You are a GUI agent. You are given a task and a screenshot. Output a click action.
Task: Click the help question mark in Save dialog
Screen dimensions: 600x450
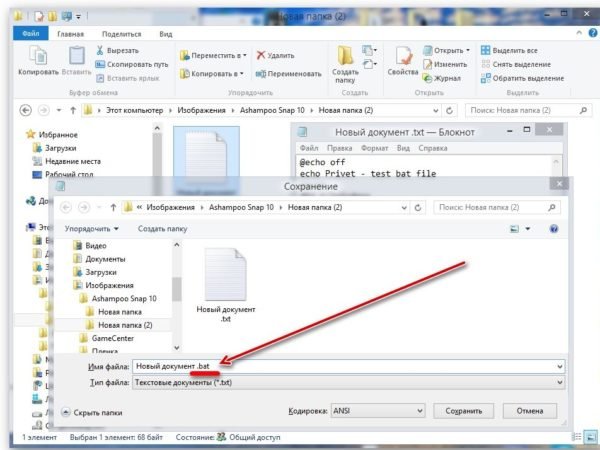pyautogui.click(x=553, y=229)
